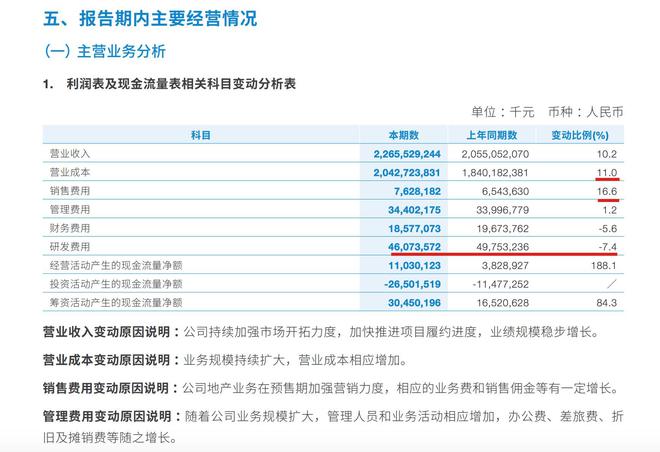The width and height of the screenshot is (660, 452).
Task: Click the row label 营业成本
Action: [70, 172]
